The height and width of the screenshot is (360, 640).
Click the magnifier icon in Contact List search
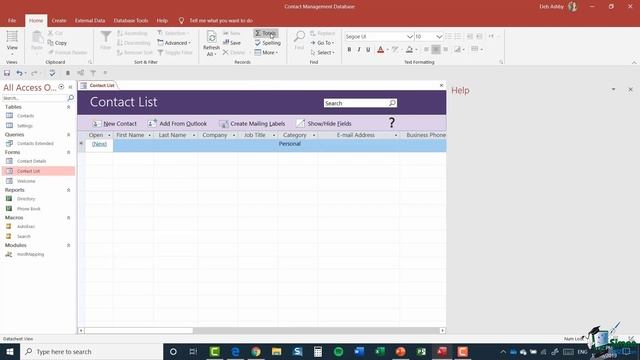(392, 103)
